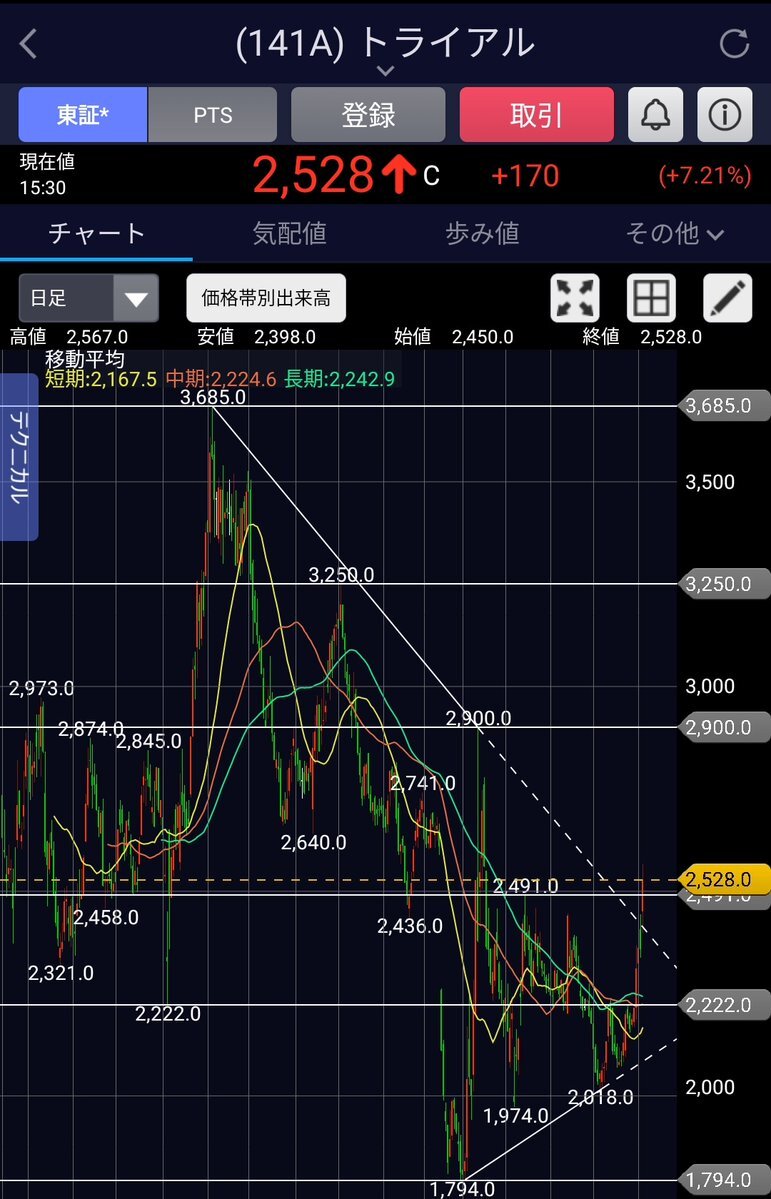The image size is (771, 1199).
Task: Click the 2,018.0 chart annotation
Action: (600, 1098)
